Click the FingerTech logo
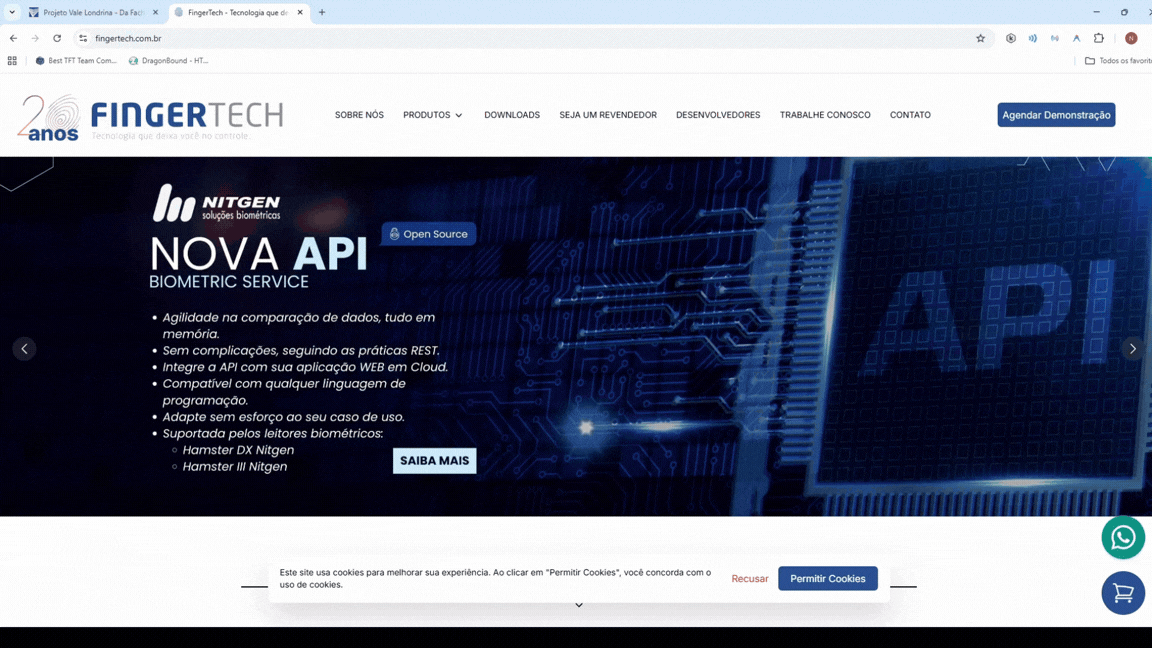Image resolution: width=1152 pixels, height=648 pixels. click(150, 117)
